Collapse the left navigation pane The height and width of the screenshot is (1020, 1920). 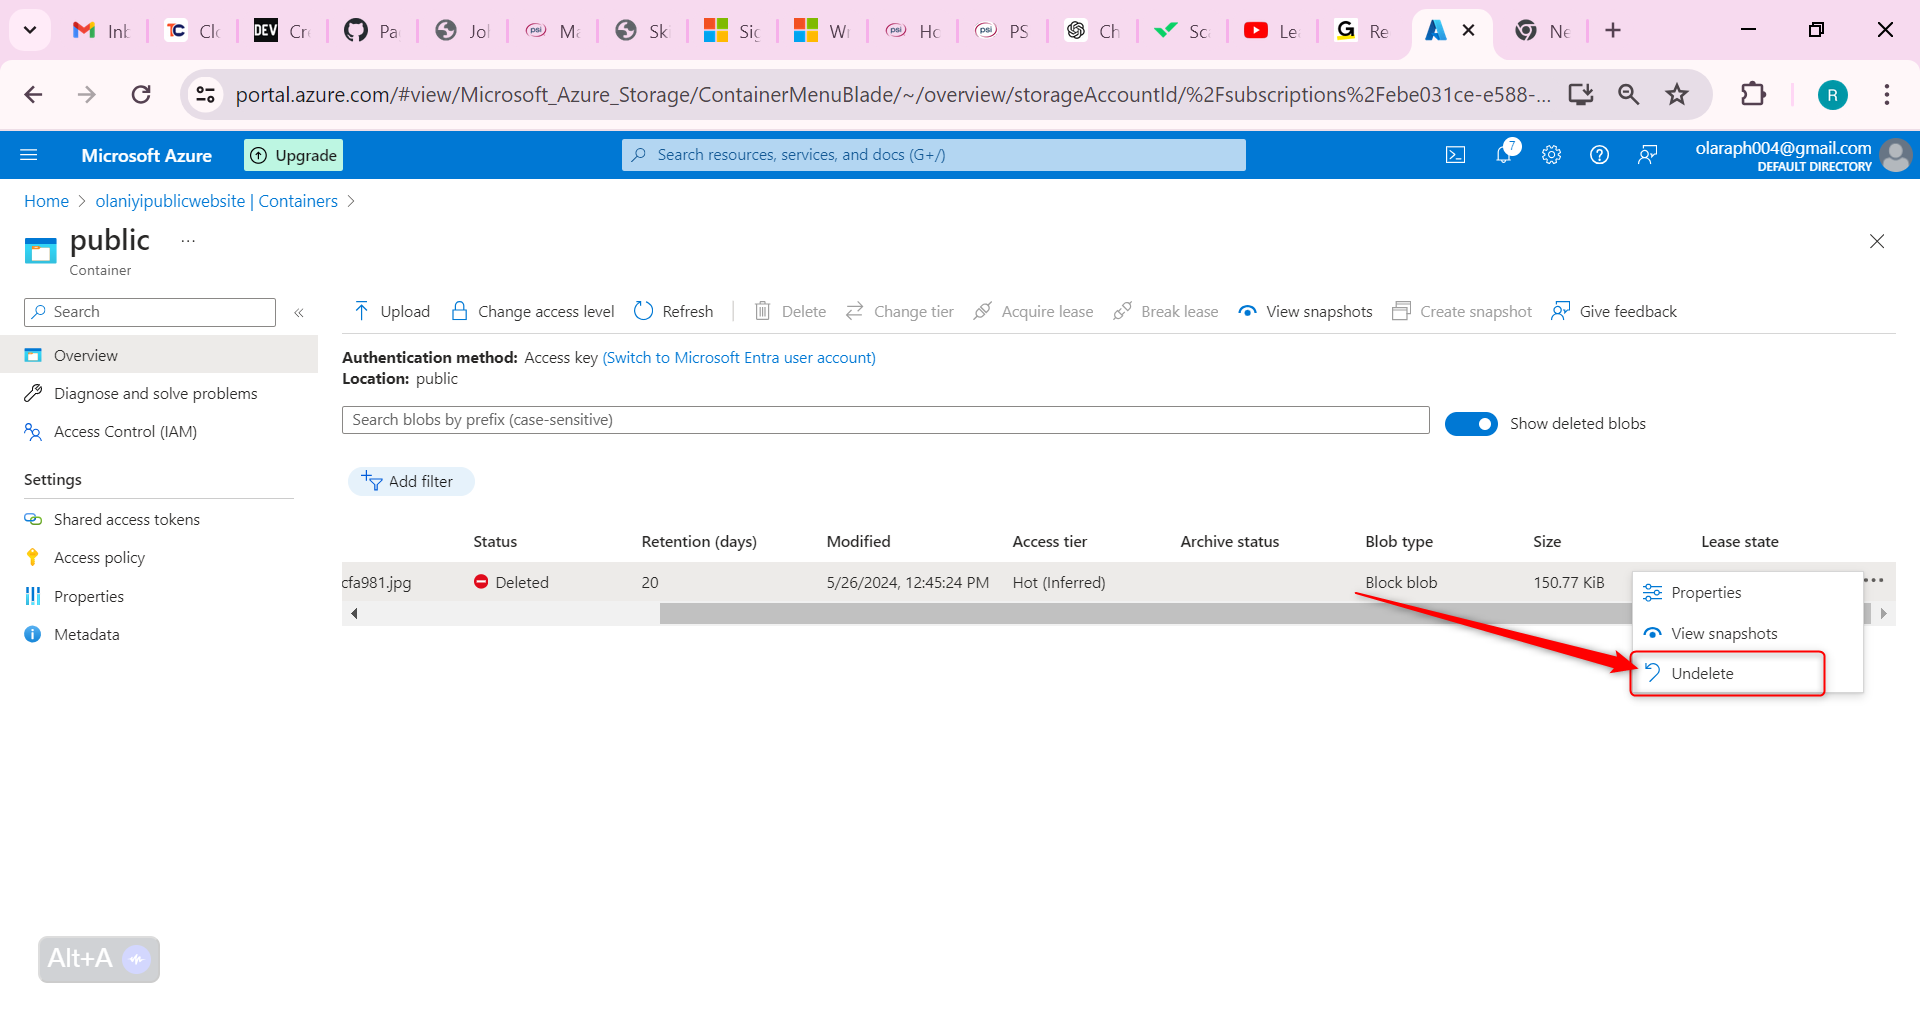299,312
